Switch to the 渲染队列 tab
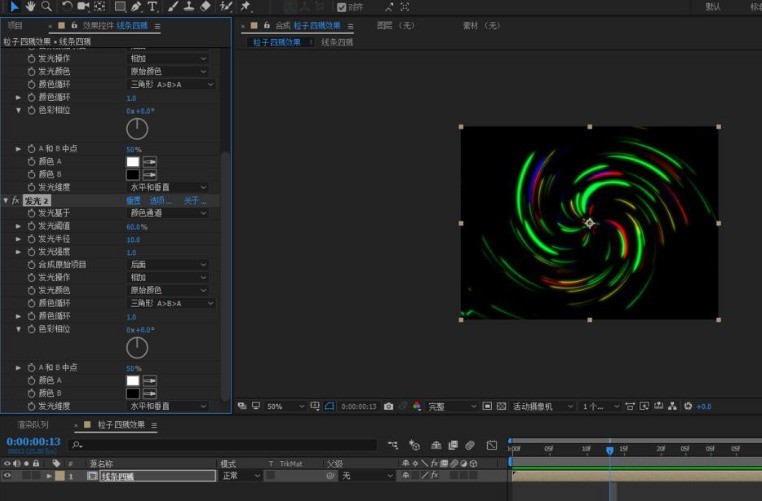762x501 pixels. 33,424
